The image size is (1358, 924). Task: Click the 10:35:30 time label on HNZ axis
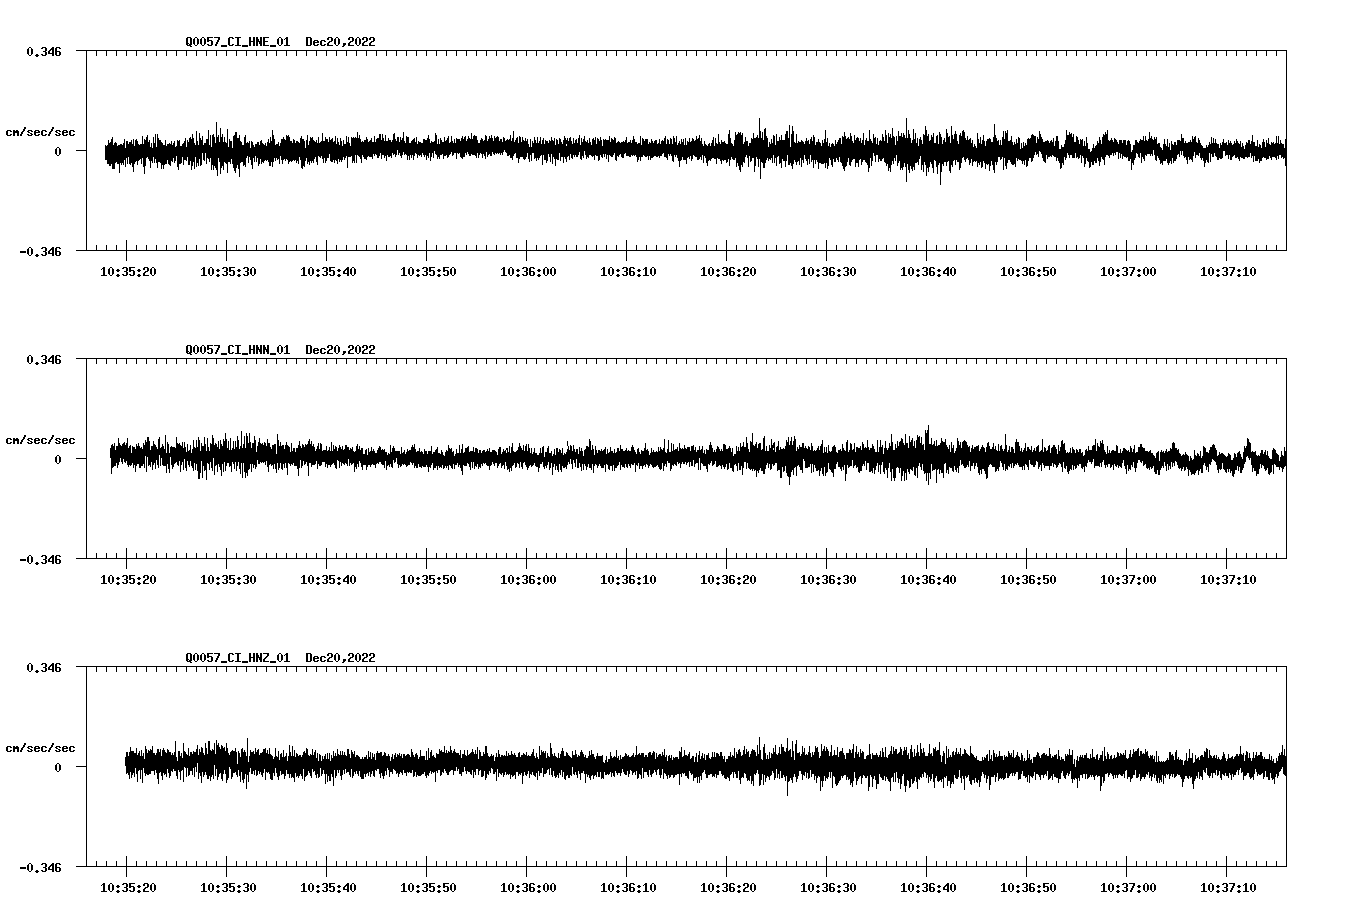click(x=228, y=888)
